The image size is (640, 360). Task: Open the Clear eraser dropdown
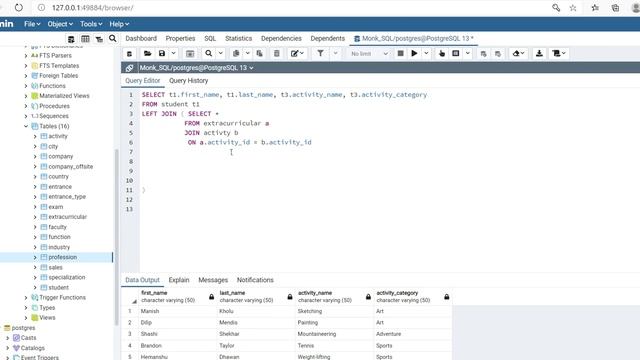pos(518,53)
